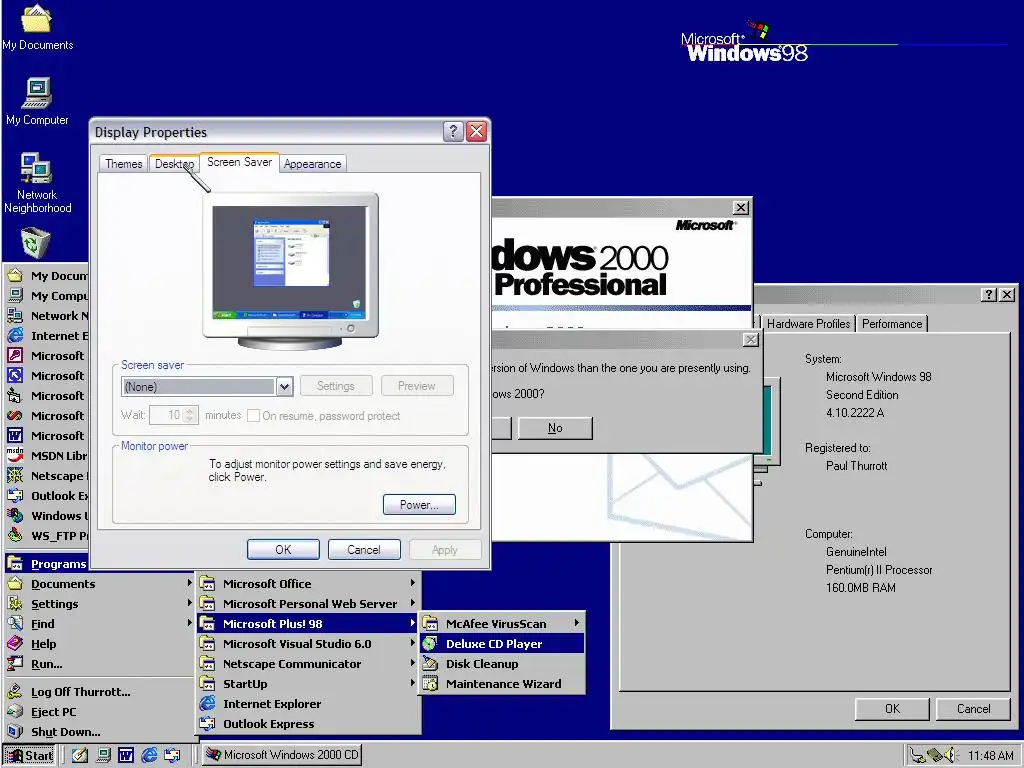This screenshot has width=1024, height=768.
Task: Click No in the Windows 2000 upgrade prompt
Action: pos(555,428)
